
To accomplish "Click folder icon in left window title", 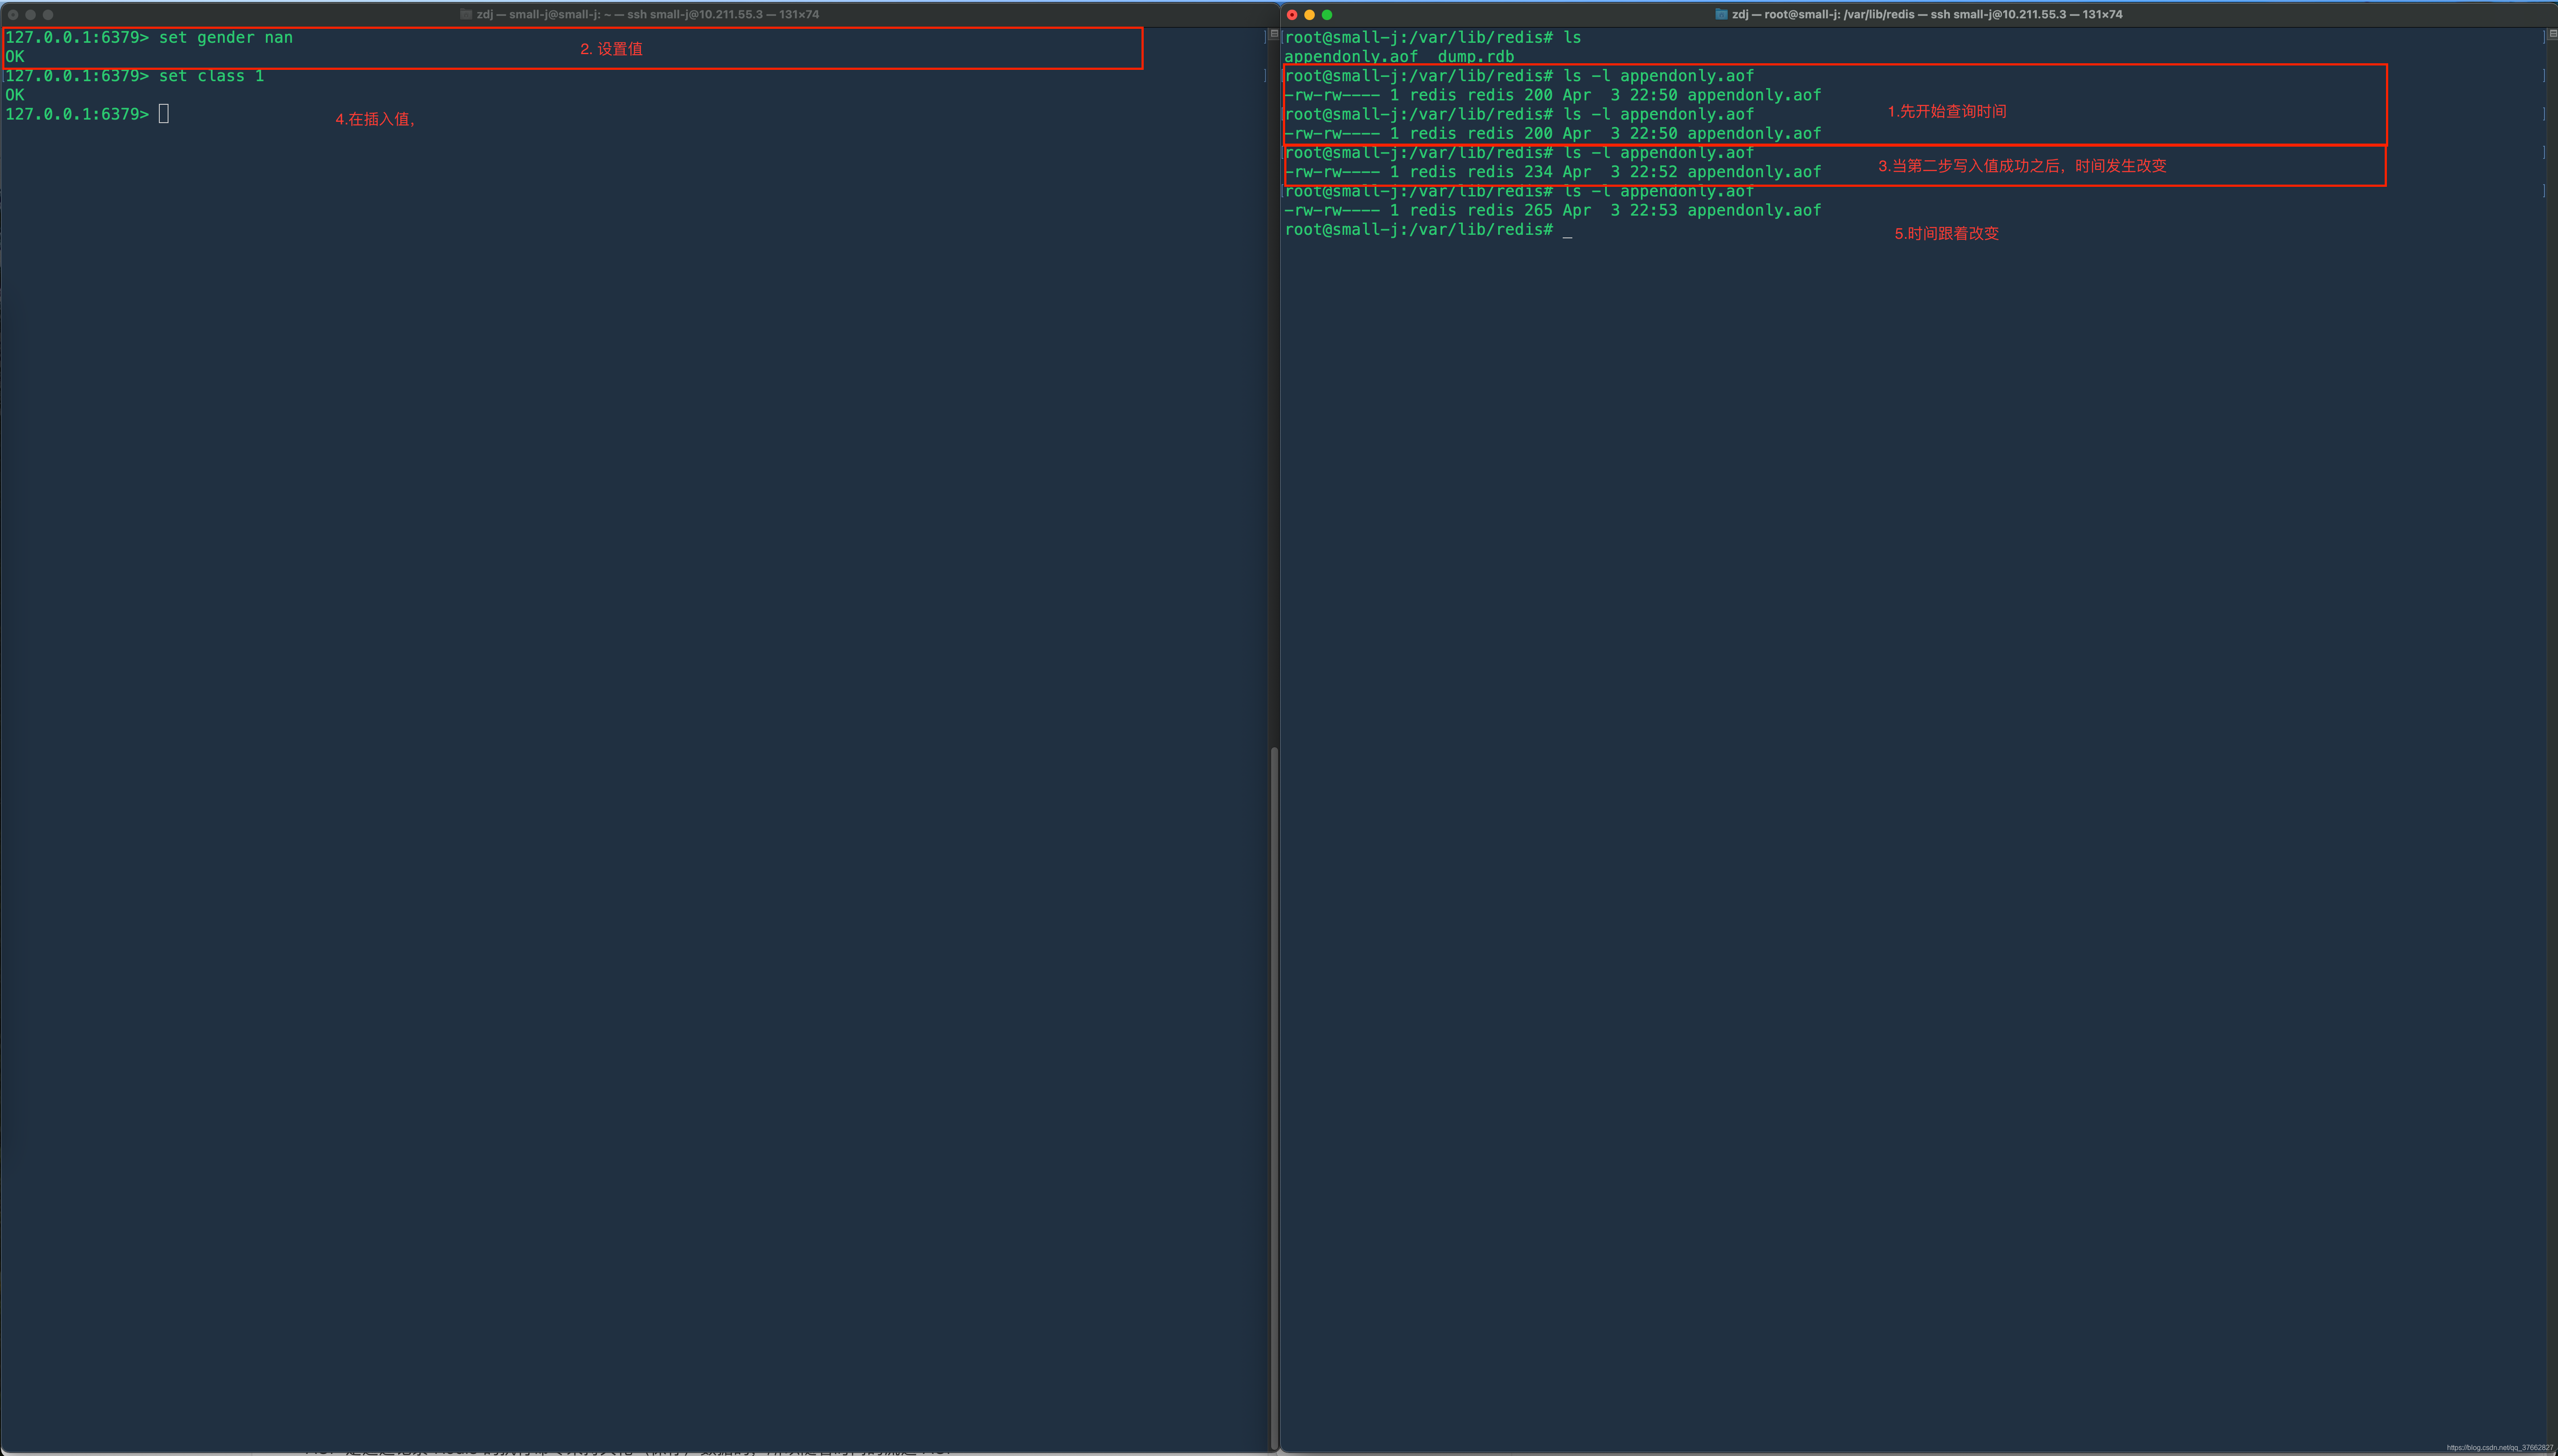I will [x=466, y=14].
